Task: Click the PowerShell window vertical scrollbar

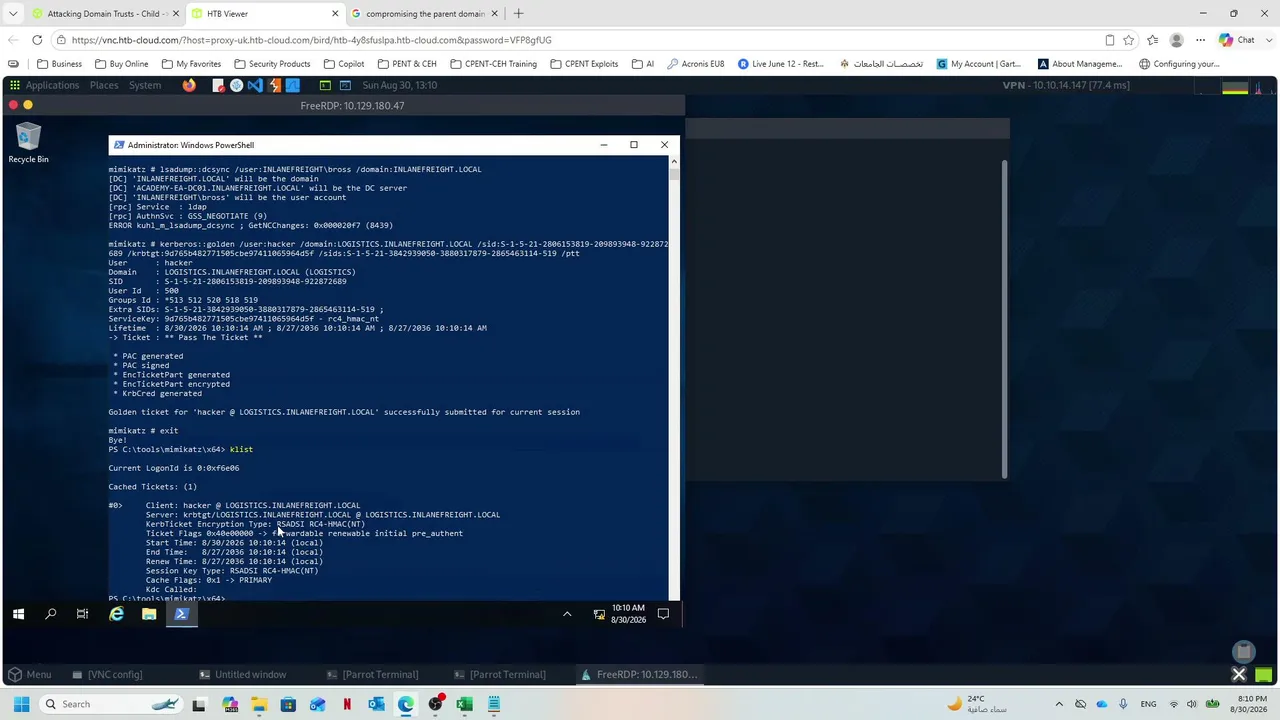Action: click(675, 378)
